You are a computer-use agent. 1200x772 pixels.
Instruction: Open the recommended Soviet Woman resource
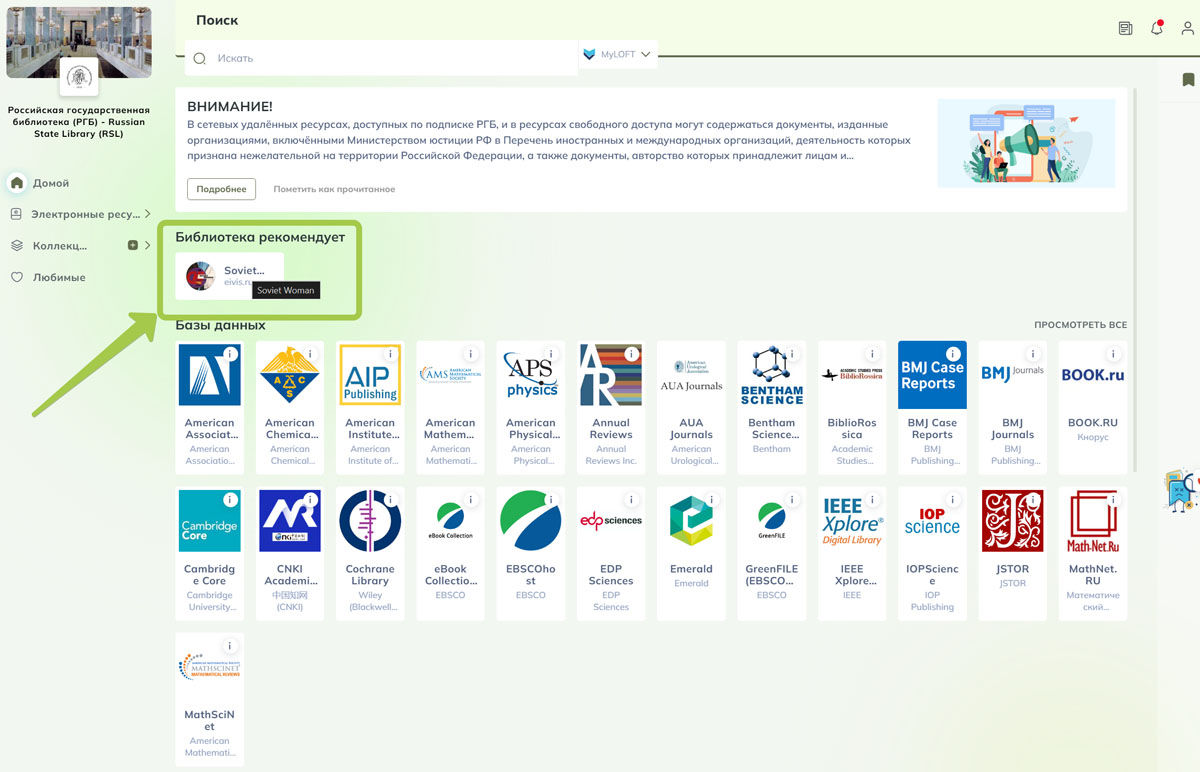click(x=230, y=276)
